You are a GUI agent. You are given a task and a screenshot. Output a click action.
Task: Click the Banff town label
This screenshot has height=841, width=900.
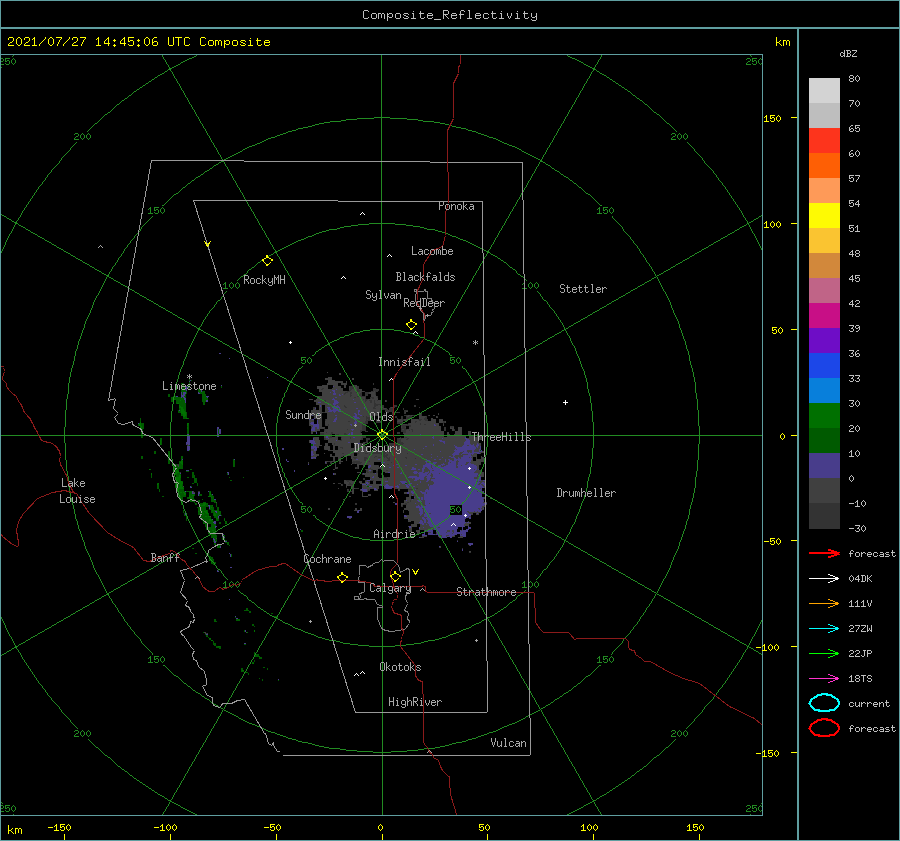tap(165, 558)
